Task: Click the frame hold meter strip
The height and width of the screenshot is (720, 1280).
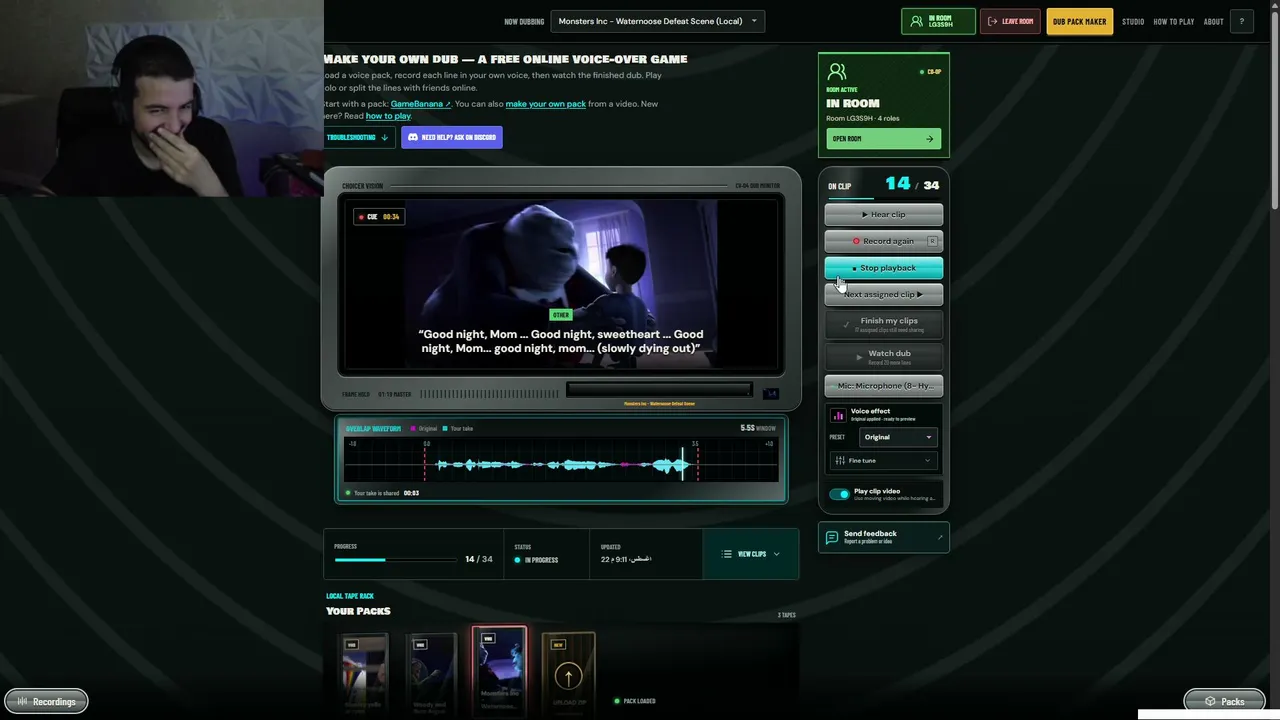Action: click(x=491, y=394)
